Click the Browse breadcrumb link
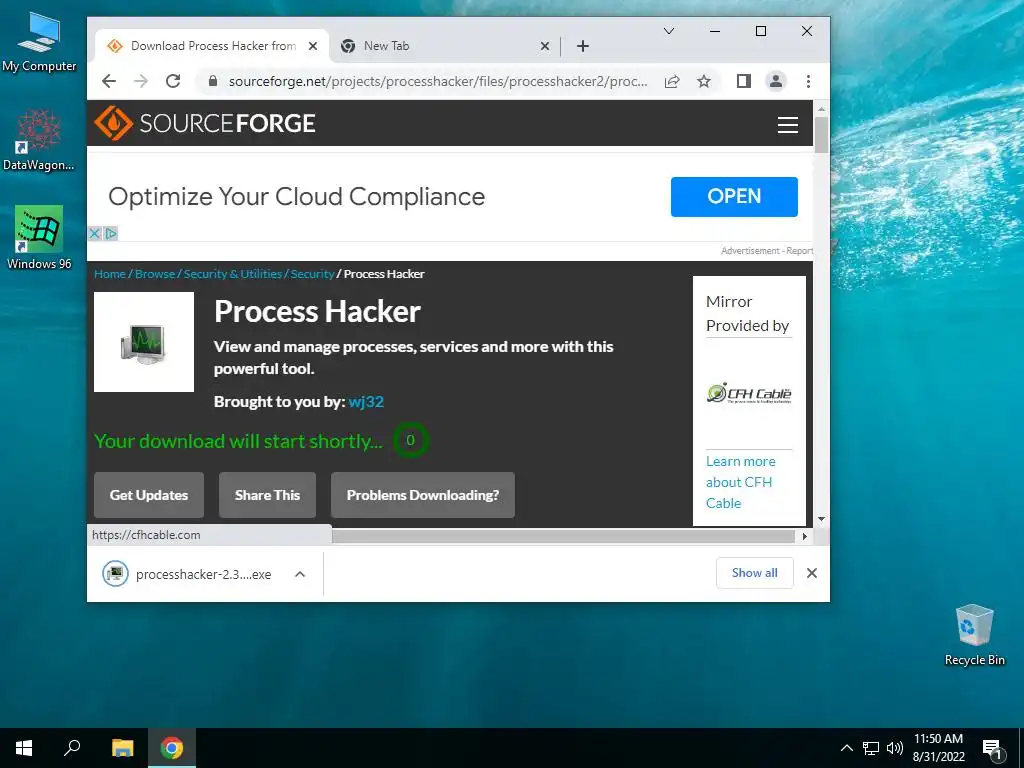 click(x=155, y=274)
